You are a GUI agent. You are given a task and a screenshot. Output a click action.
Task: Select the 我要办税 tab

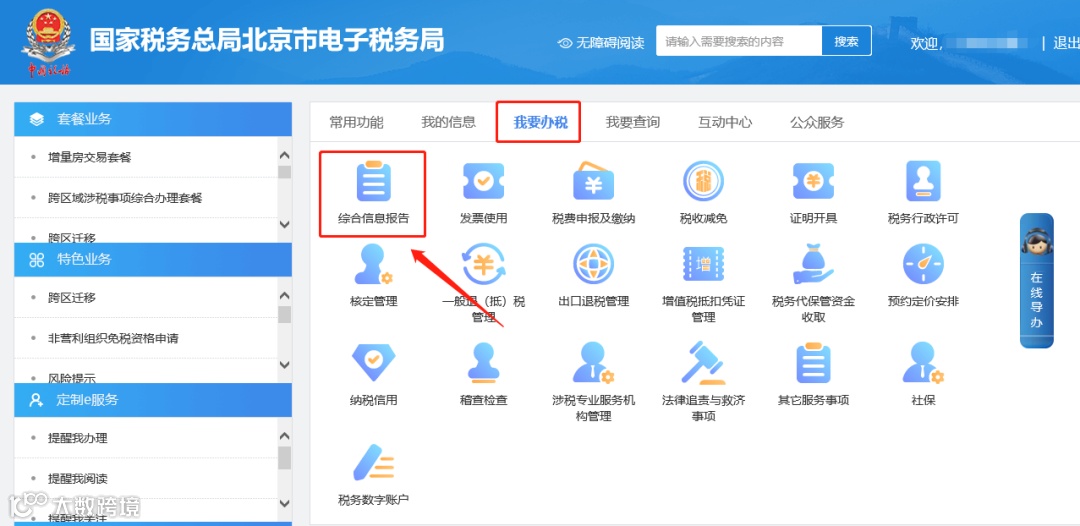tap(540, 123)
